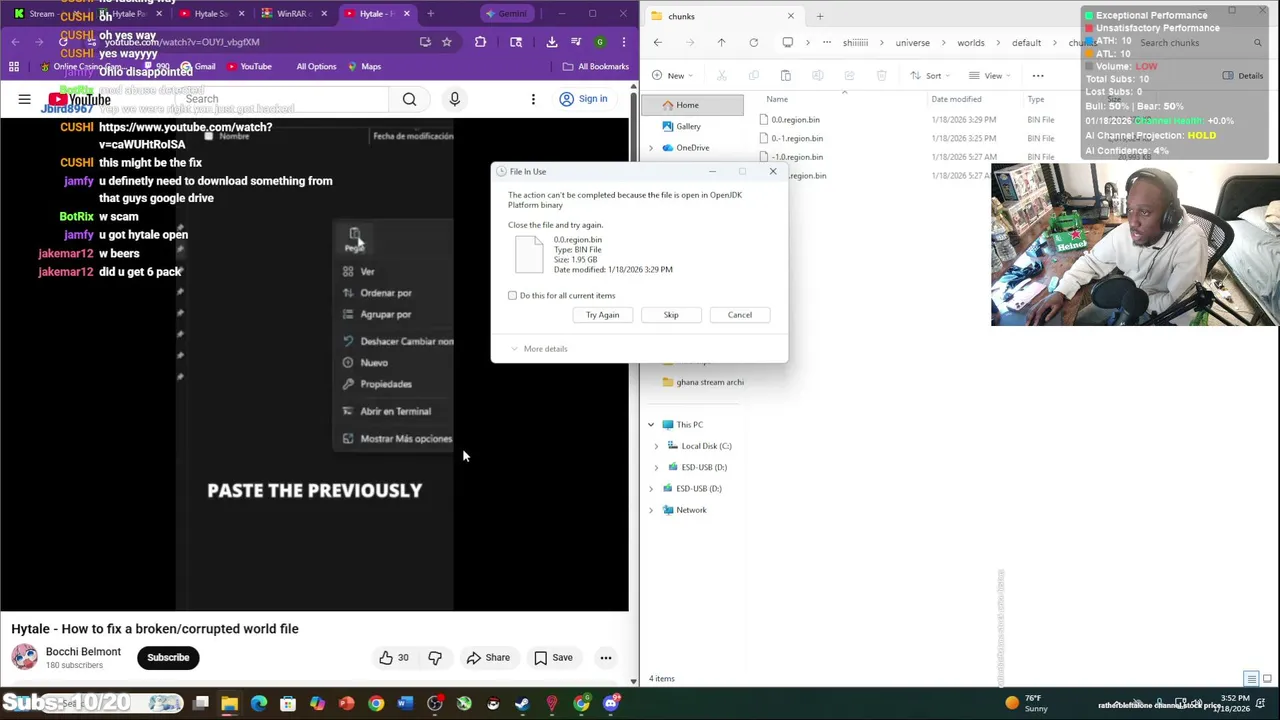Focus the YouTube search input field
The image size is (1280, 720).
click(x=283, y=99)
